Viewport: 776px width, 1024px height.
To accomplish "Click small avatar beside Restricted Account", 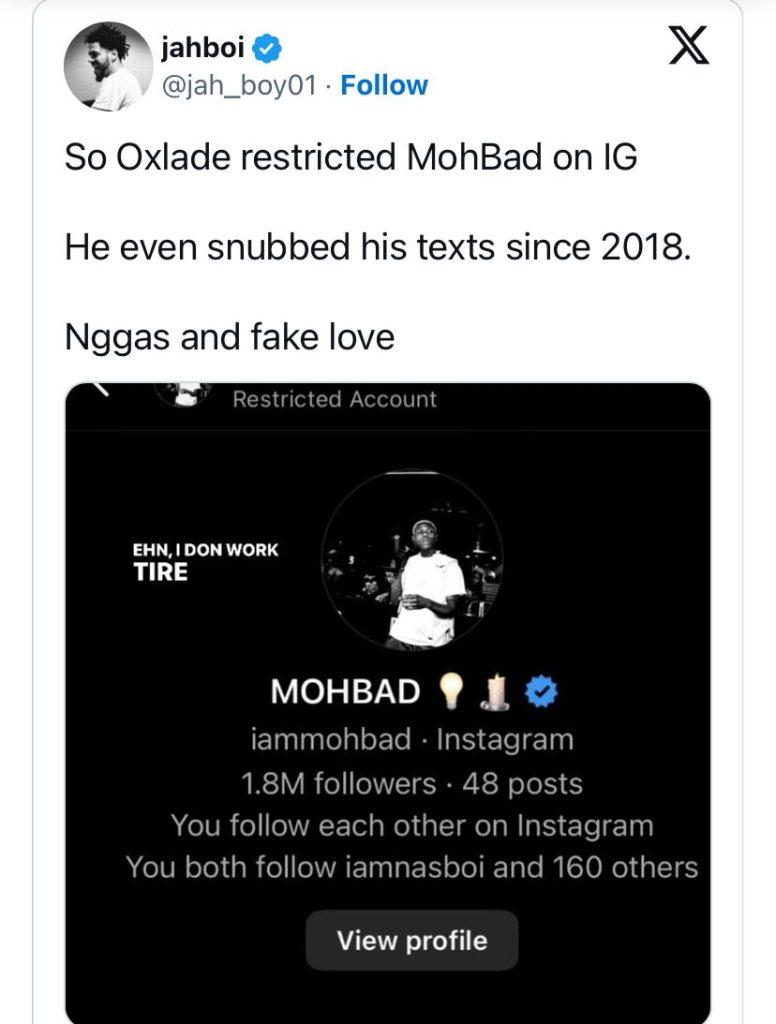I will click(x=183, y=395).
